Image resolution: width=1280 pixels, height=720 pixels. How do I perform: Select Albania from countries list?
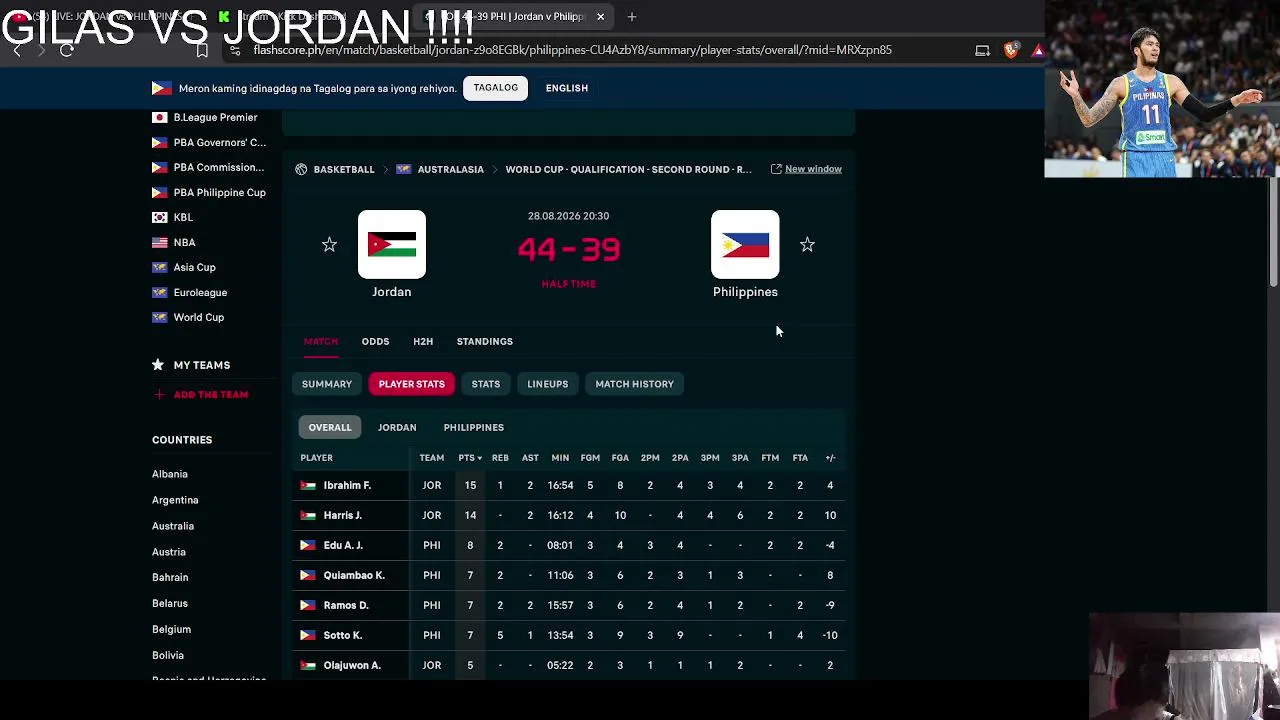click(170, 474)
